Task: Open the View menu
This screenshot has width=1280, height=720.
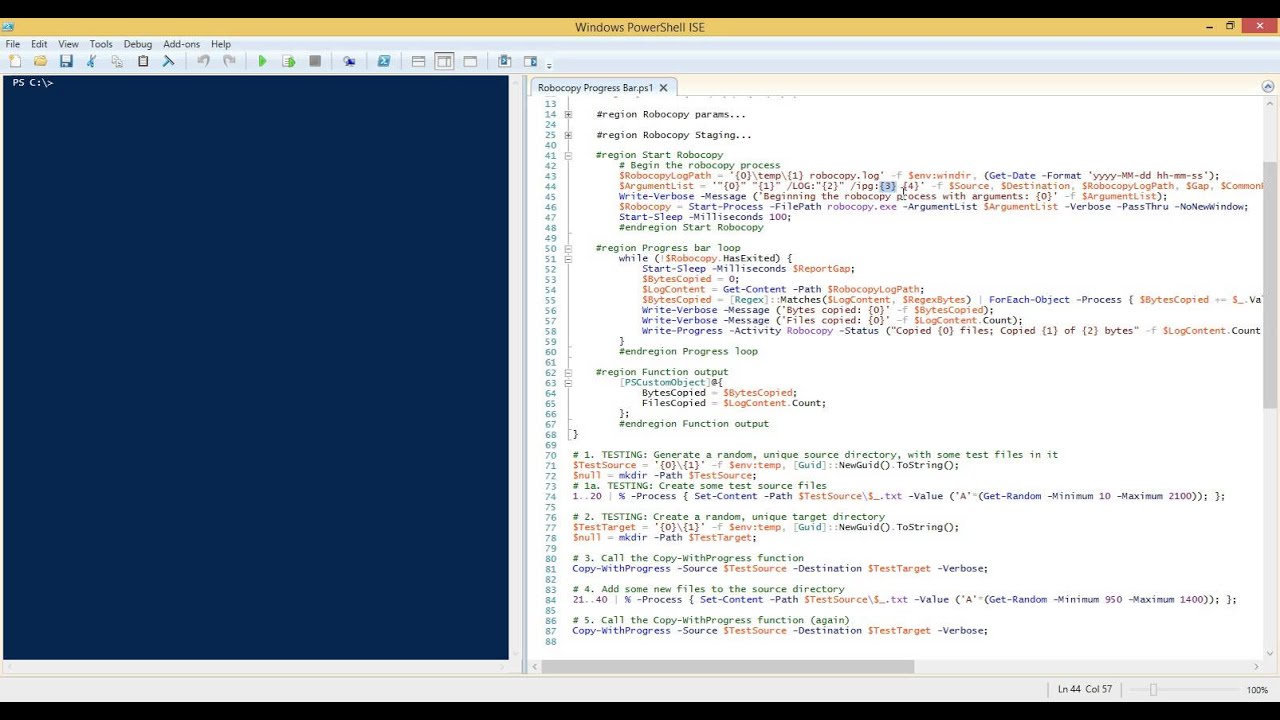Action: point(68,44)
